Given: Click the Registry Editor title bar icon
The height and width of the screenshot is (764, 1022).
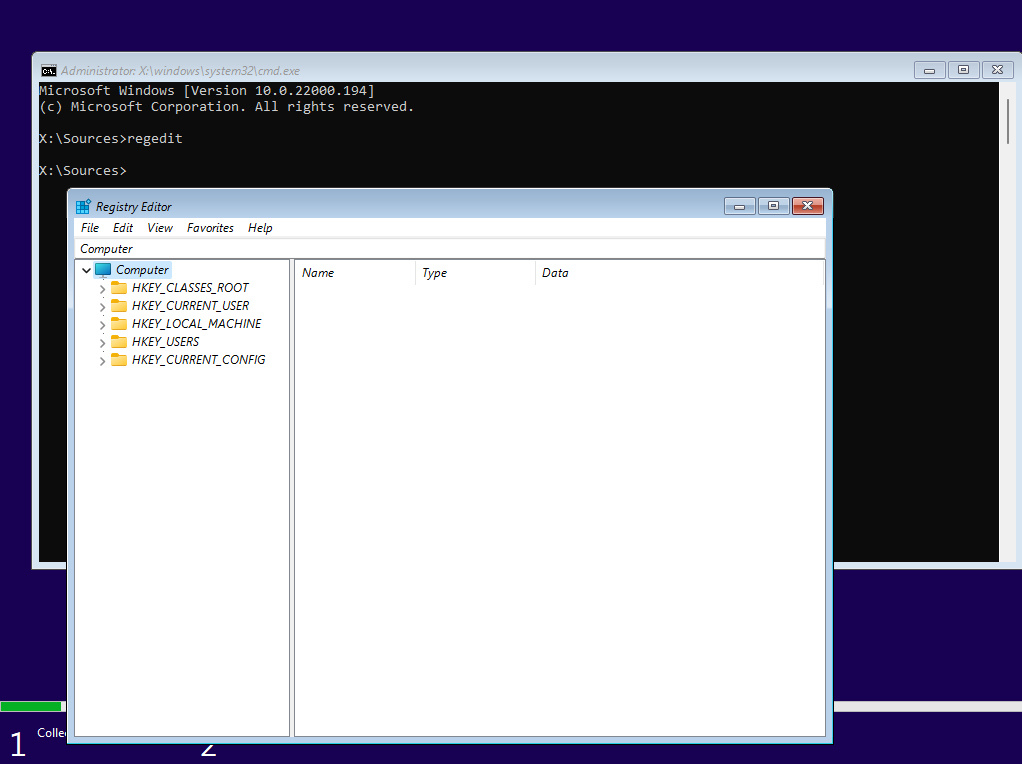Looking at the screenshot, I should pyautogui.click(x=83, y=207).
